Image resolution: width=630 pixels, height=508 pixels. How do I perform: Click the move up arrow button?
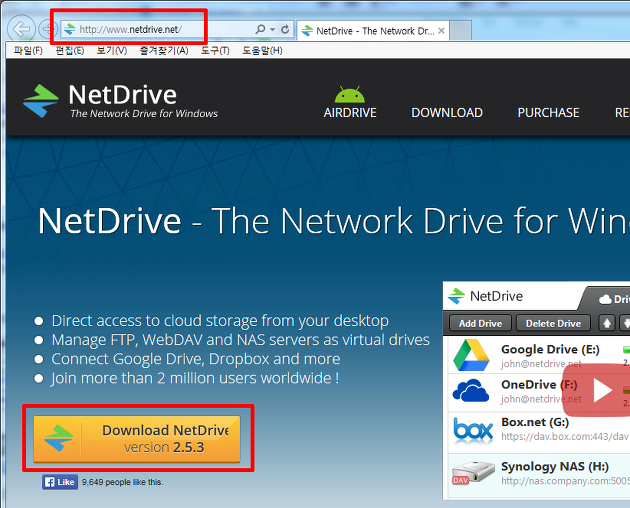[x=607, y=323]
